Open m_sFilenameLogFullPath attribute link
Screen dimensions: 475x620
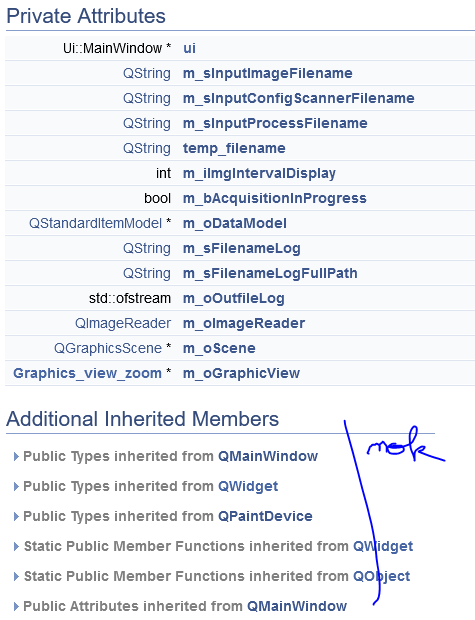click(x=270, y=273)
